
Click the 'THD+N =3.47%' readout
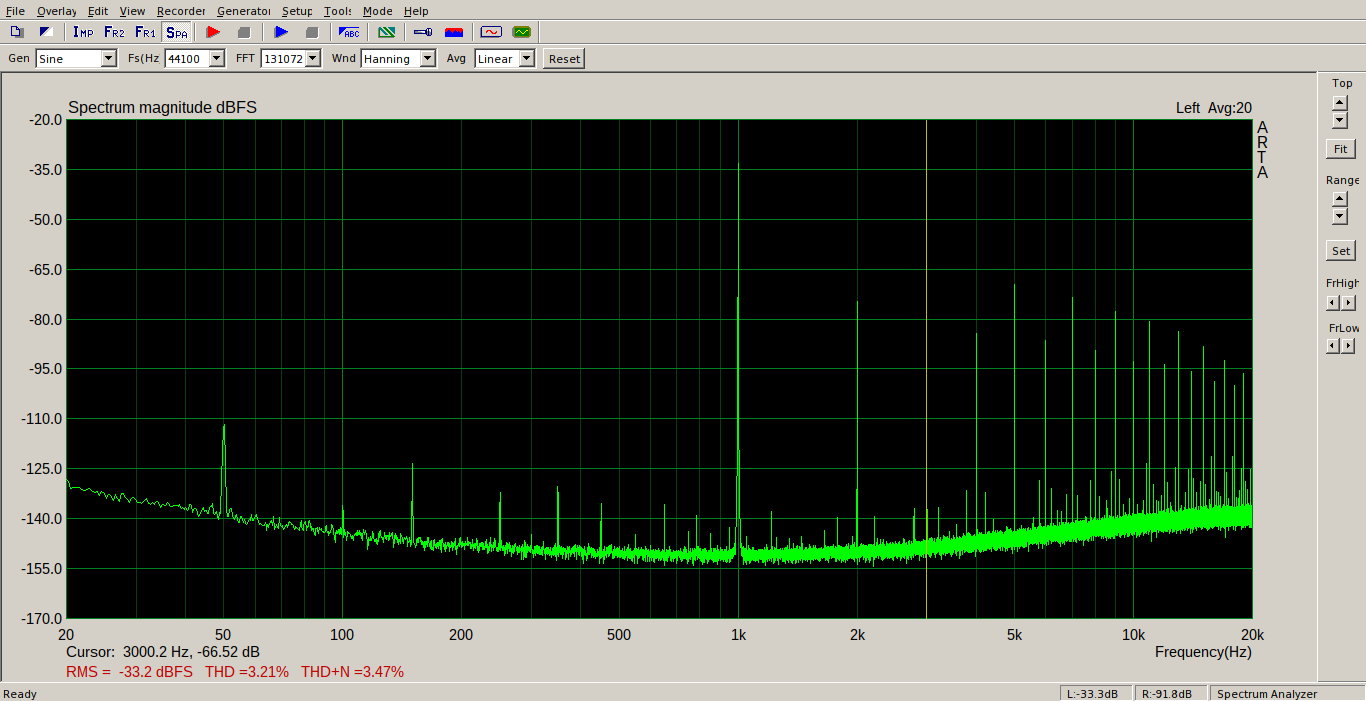[353, 672]
